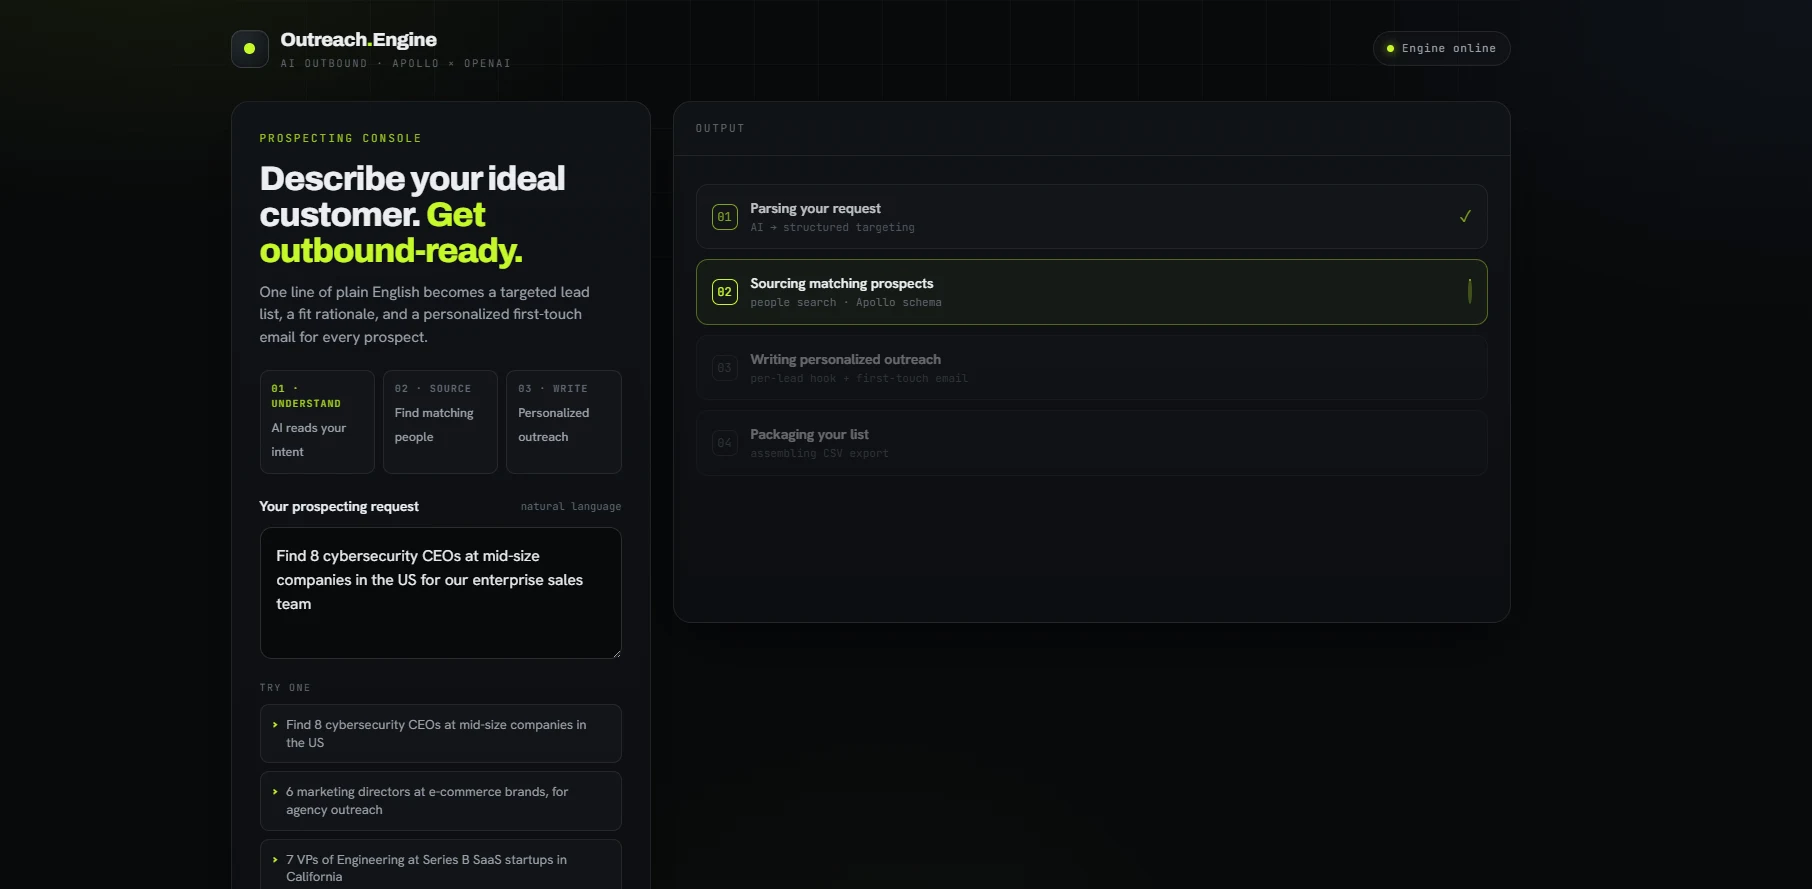Click the 01 Understand step card
This screenshot has height=889, width=1812.
tap(317, 422)
